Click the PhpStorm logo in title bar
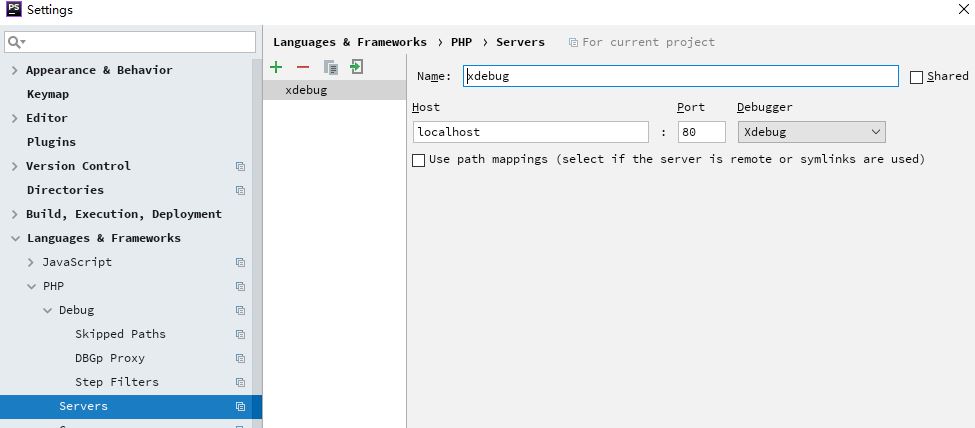Screen dimensions: 975x428 (x=13, y=10)
